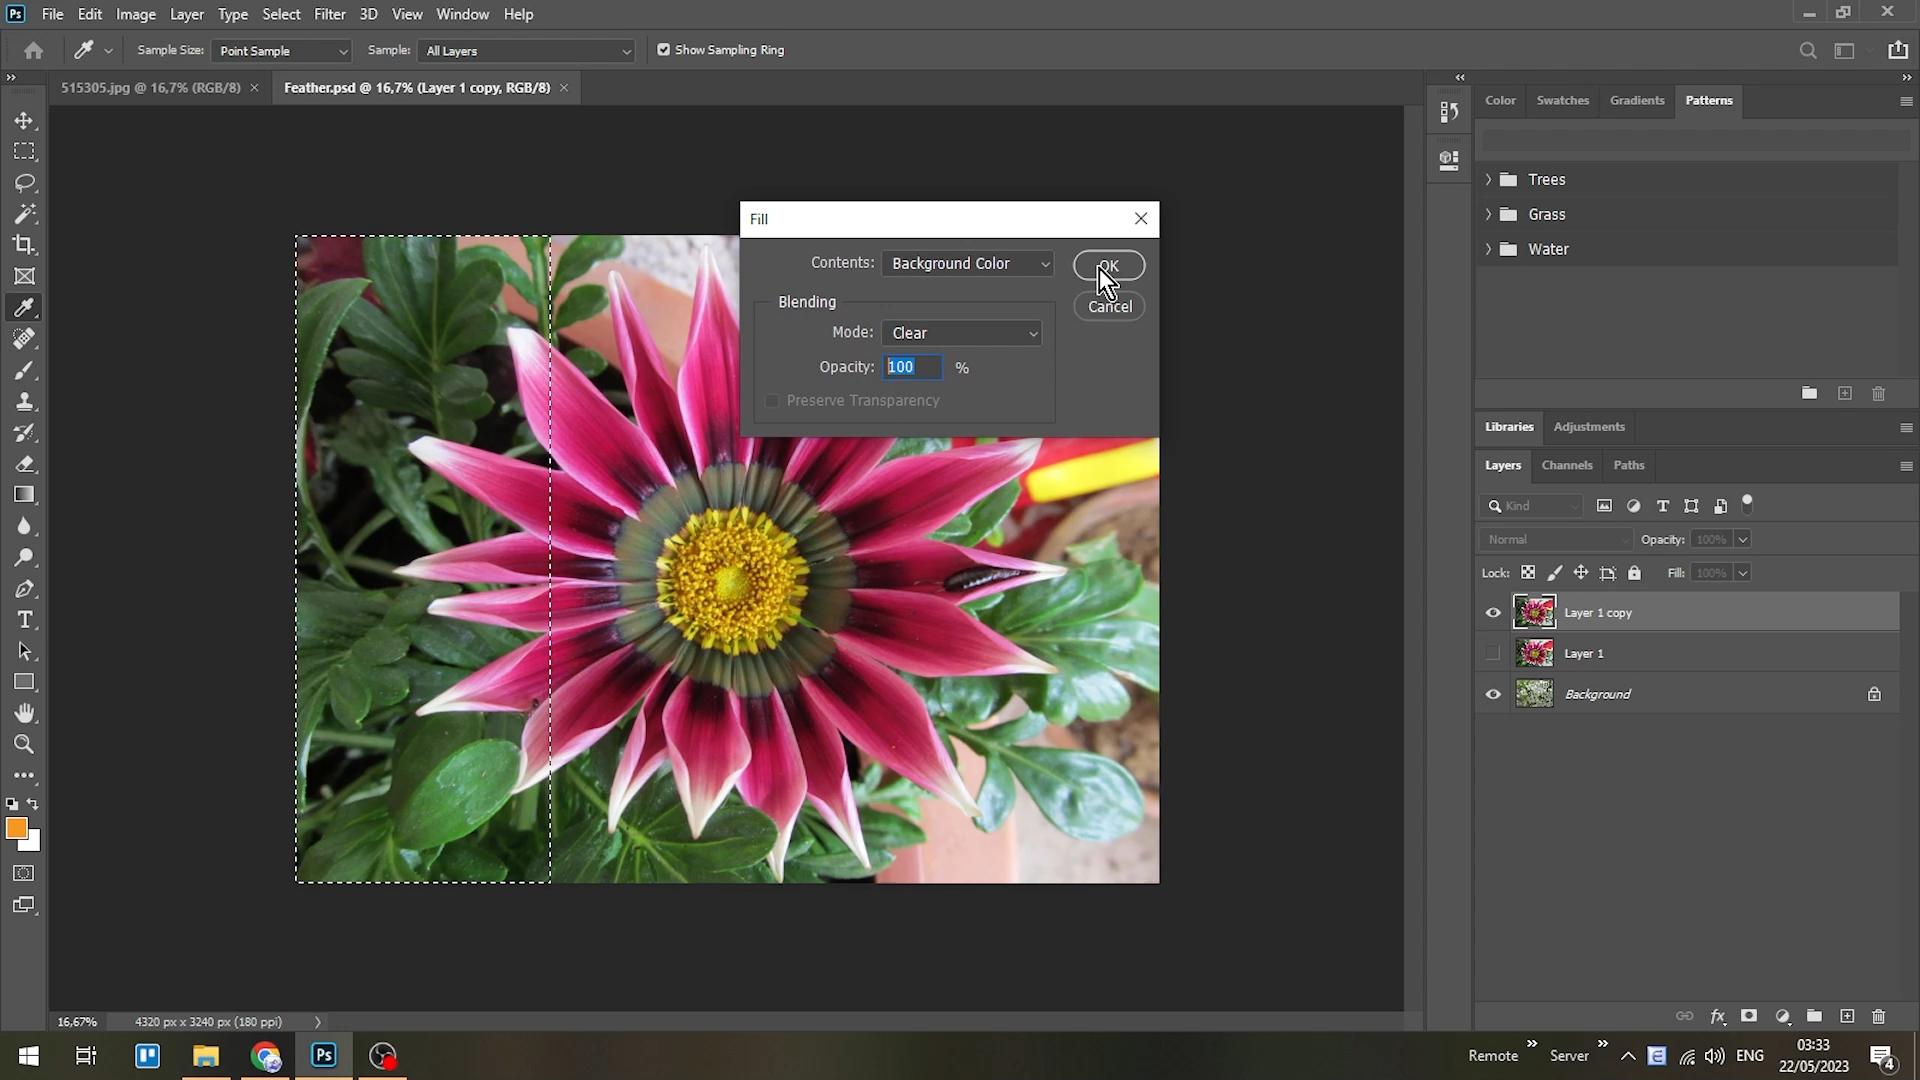The width and height of the screenshot is (1920, 1080).
Task: Select the Lasso tool
Action: (25, 182)
